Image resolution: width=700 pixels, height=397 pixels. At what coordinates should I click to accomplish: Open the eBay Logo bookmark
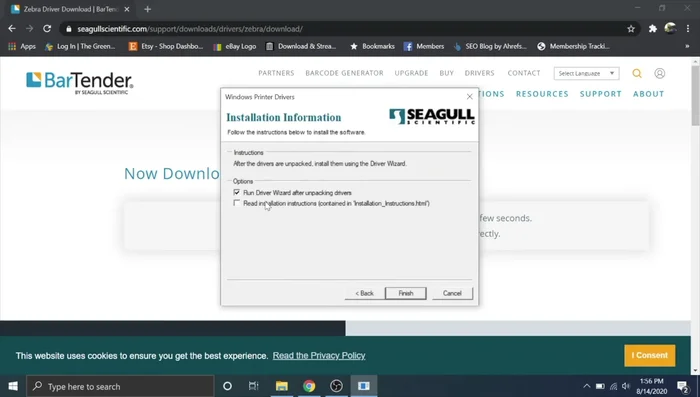(235, 46)
